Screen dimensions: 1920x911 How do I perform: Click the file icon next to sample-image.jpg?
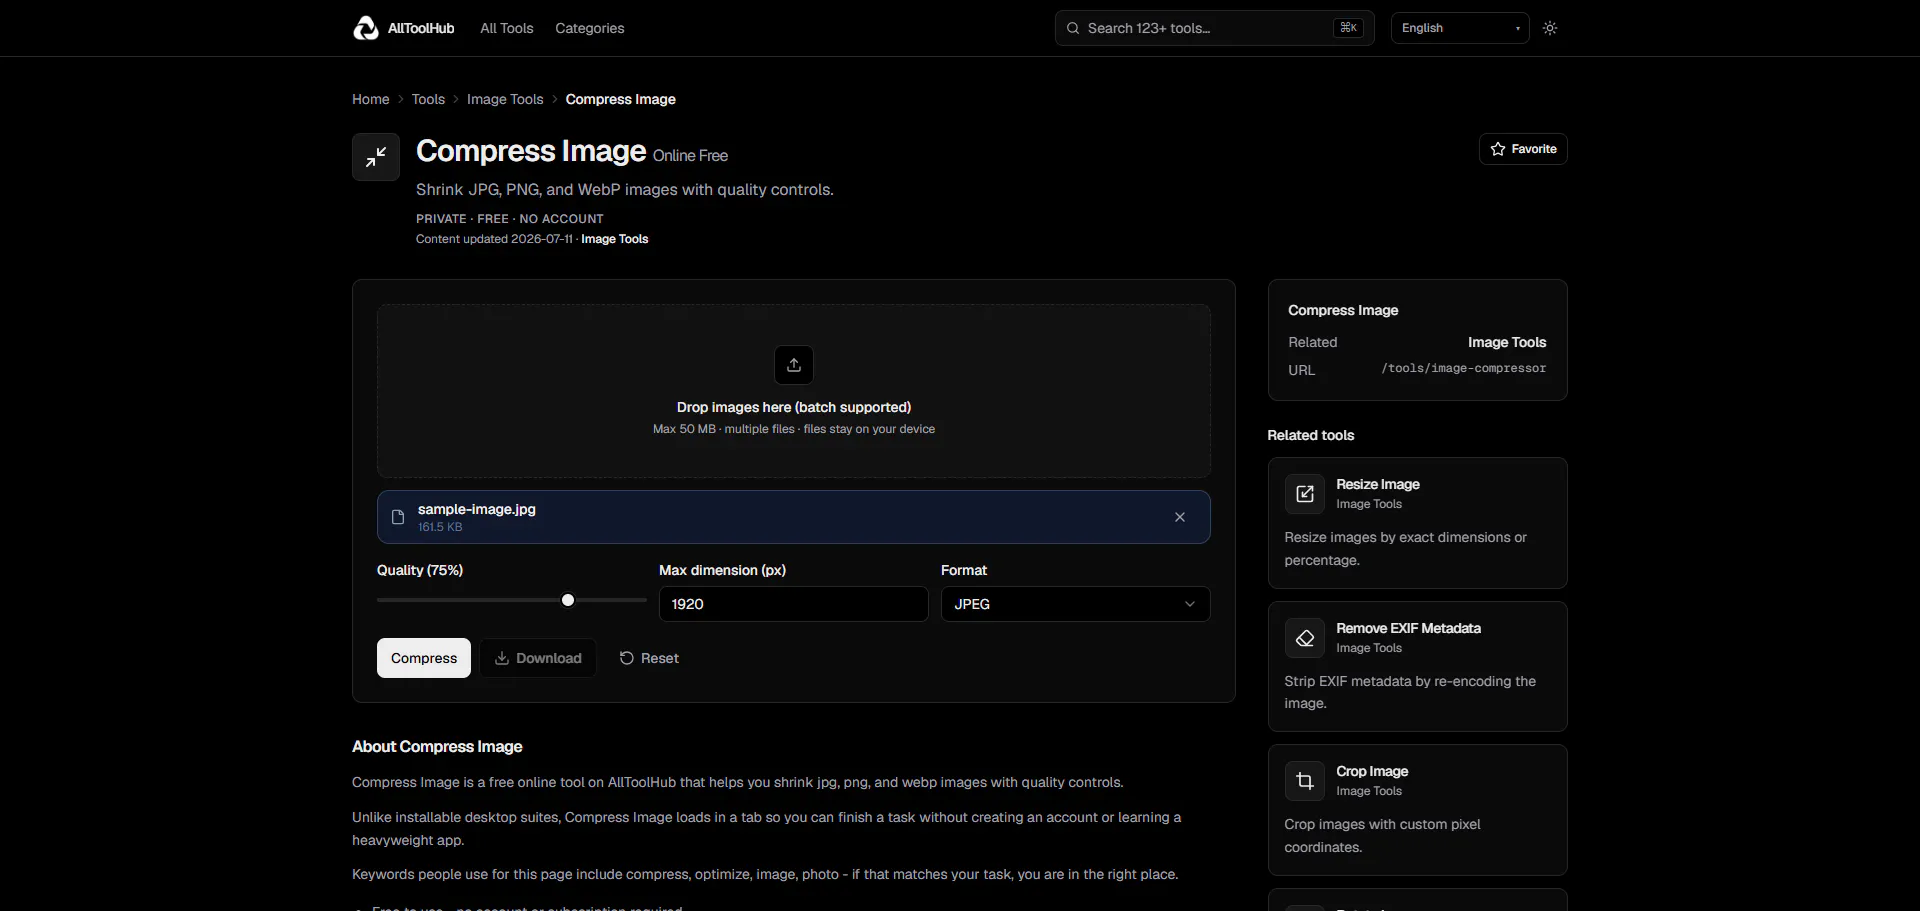coord(398,517)
